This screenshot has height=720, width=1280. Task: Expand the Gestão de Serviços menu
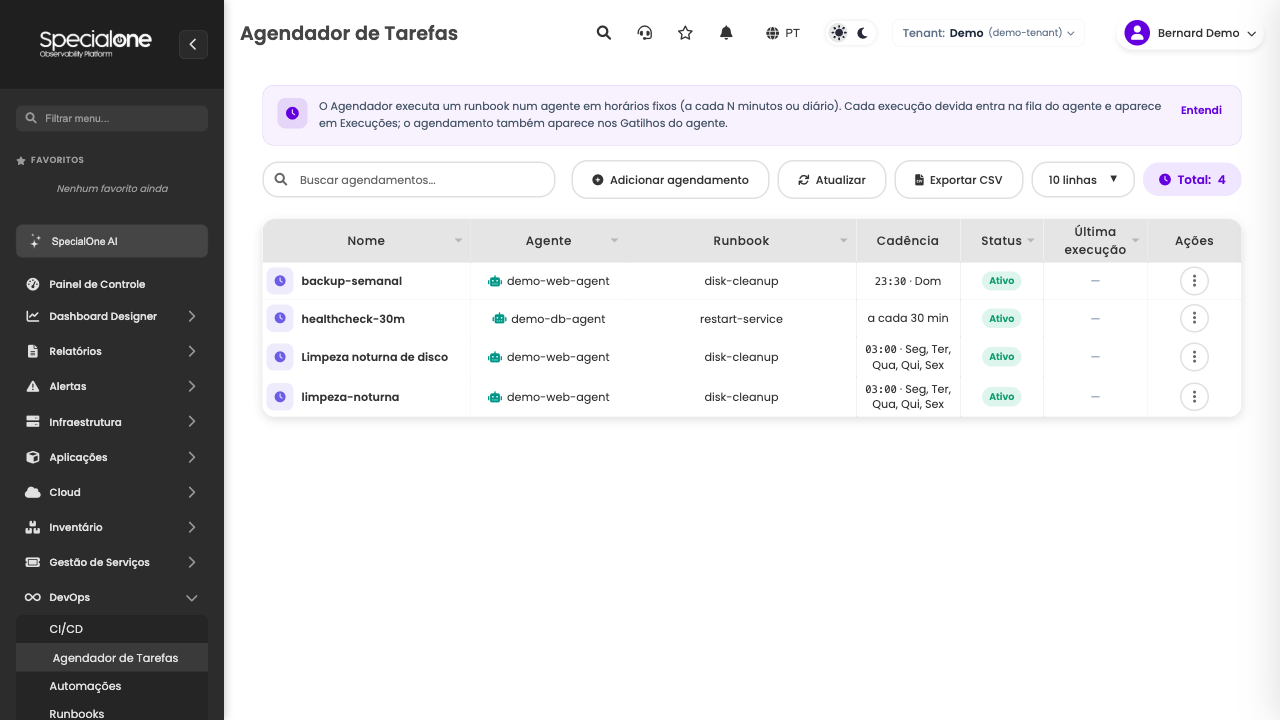pos(112,562)
